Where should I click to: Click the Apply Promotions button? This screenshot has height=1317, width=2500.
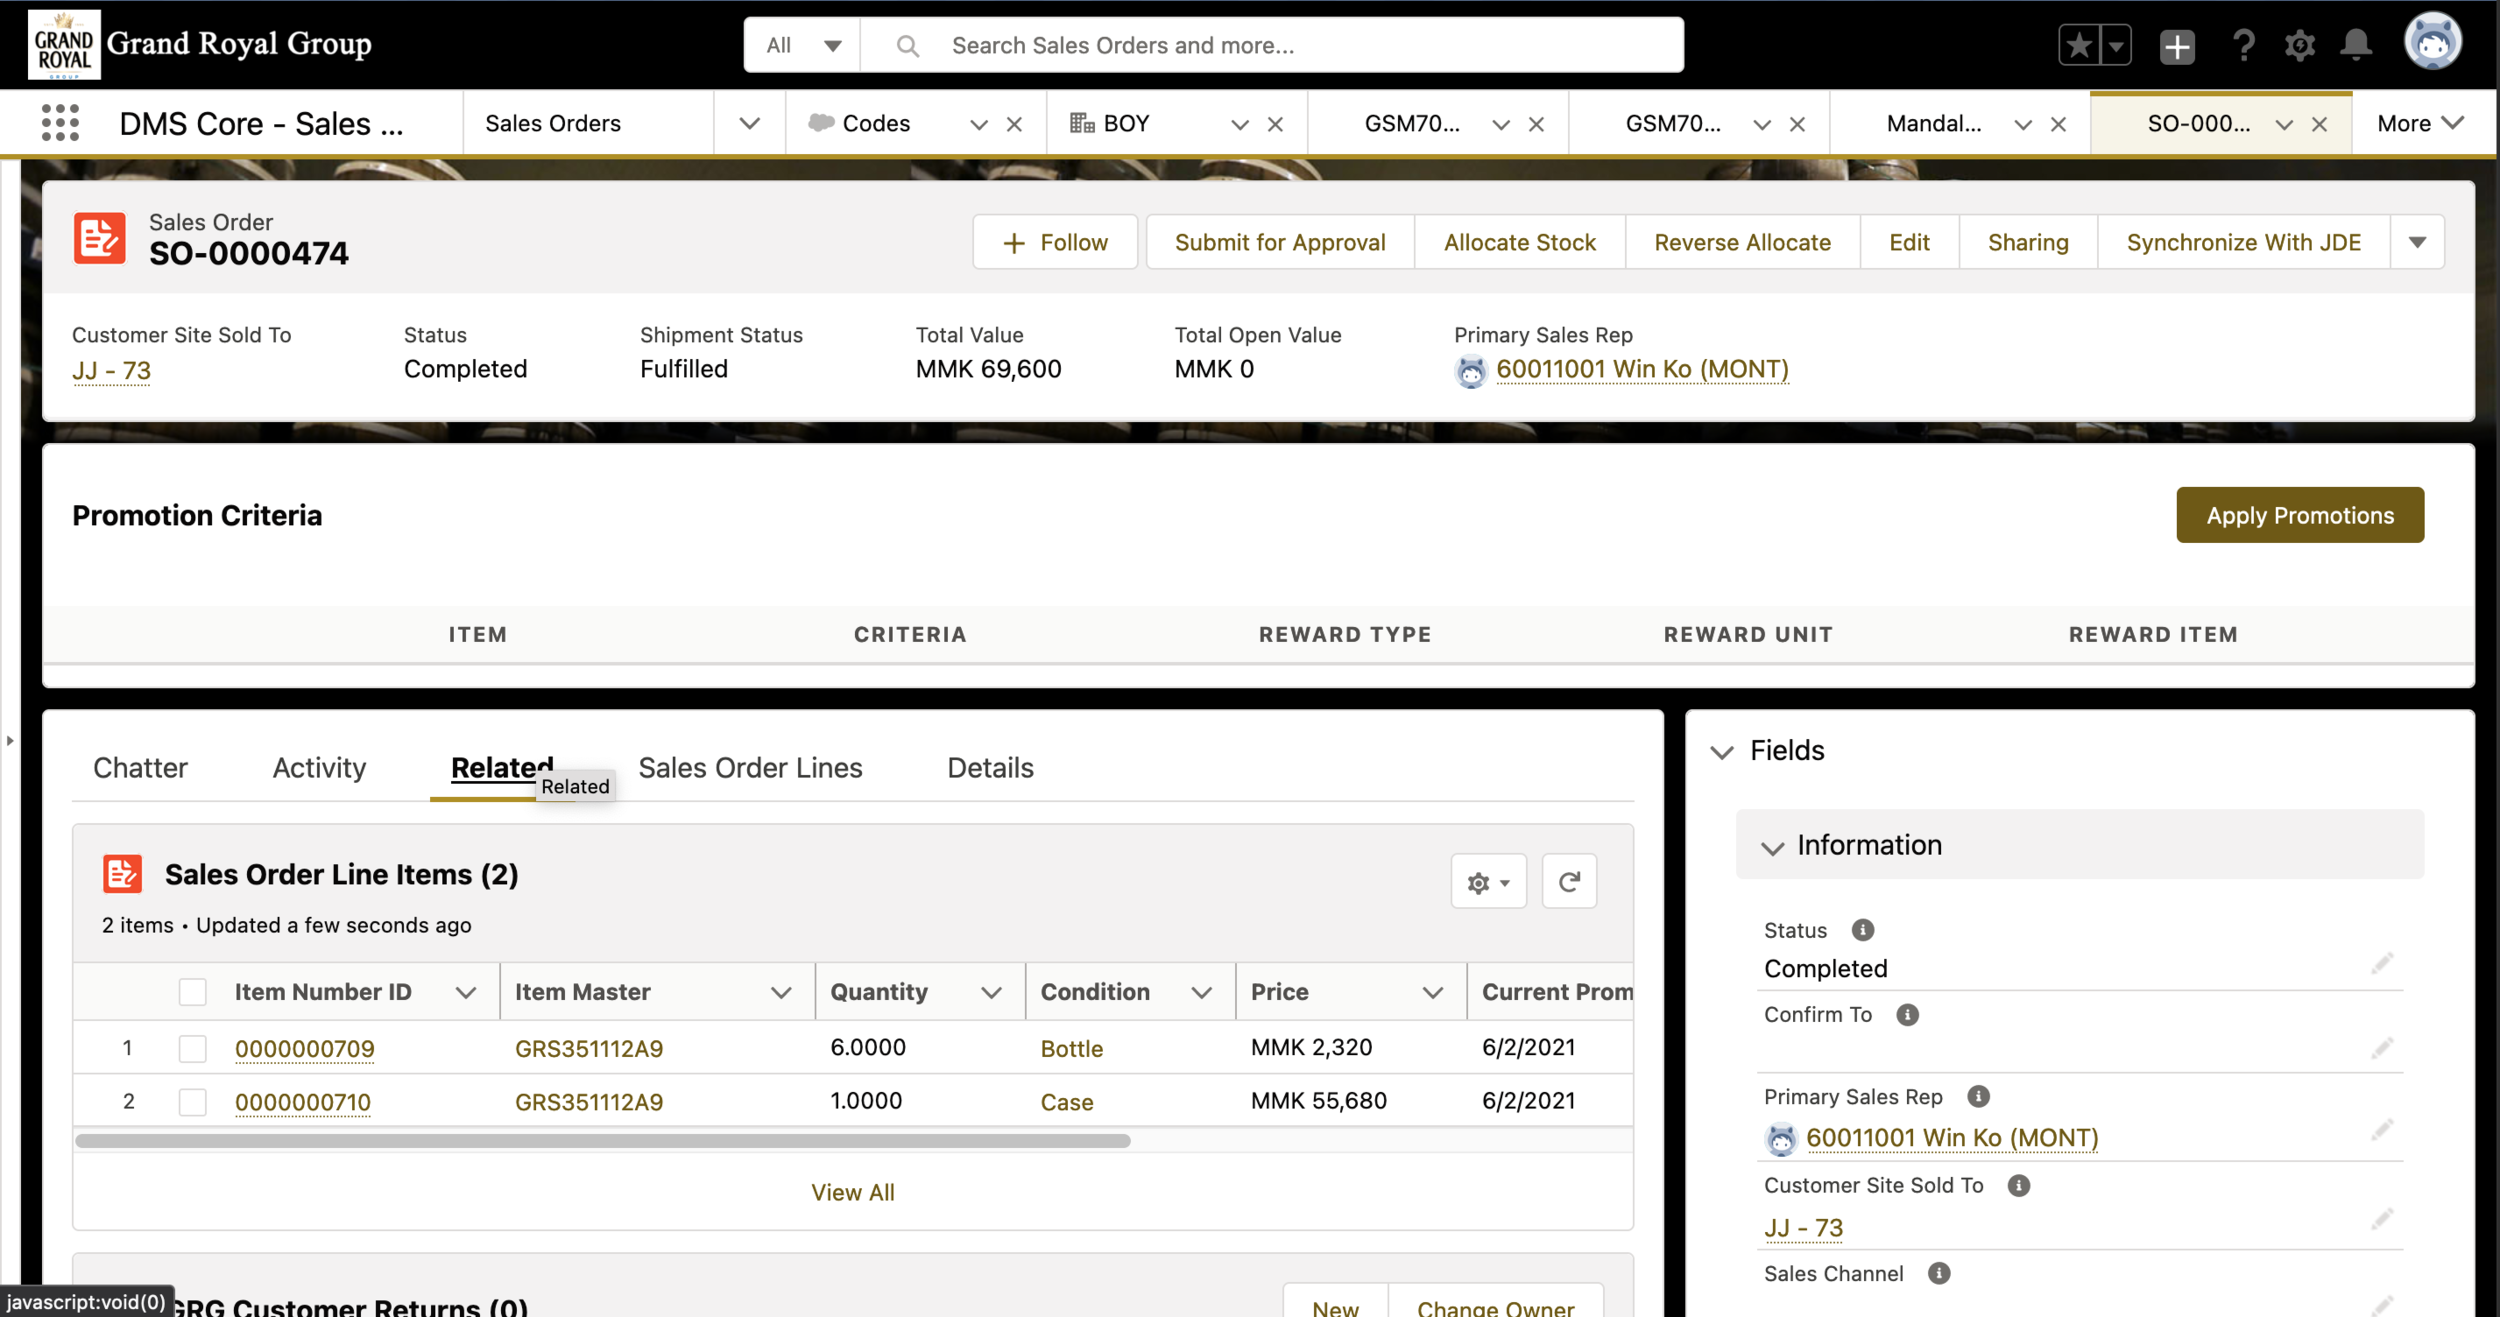click(2299, 515)
